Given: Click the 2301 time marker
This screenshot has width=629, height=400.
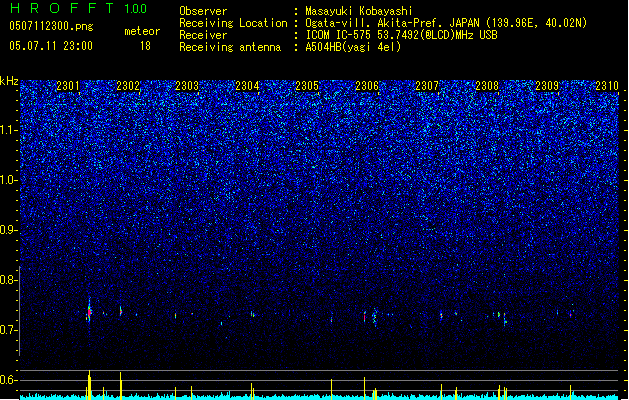Looking at the screenshot, I should (x=68, y=86).
